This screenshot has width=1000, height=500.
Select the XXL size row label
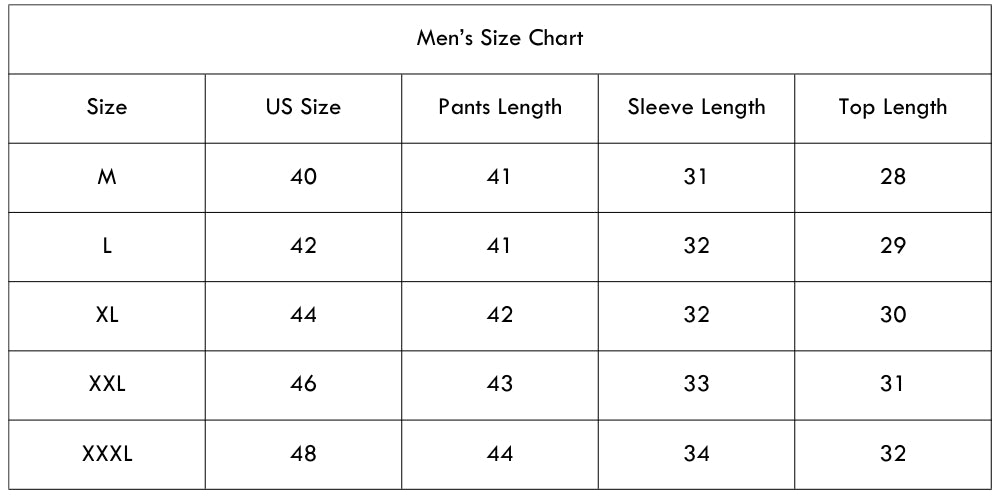pos(107,384)
